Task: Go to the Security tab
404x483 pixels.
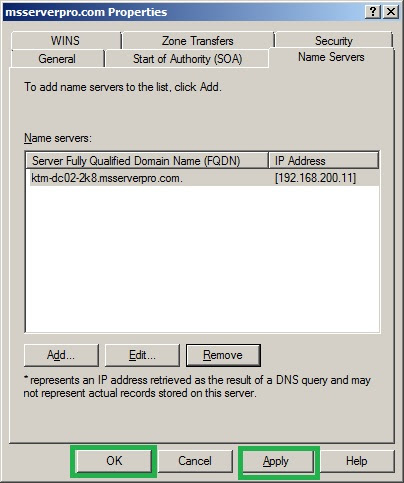Action: 334,41
